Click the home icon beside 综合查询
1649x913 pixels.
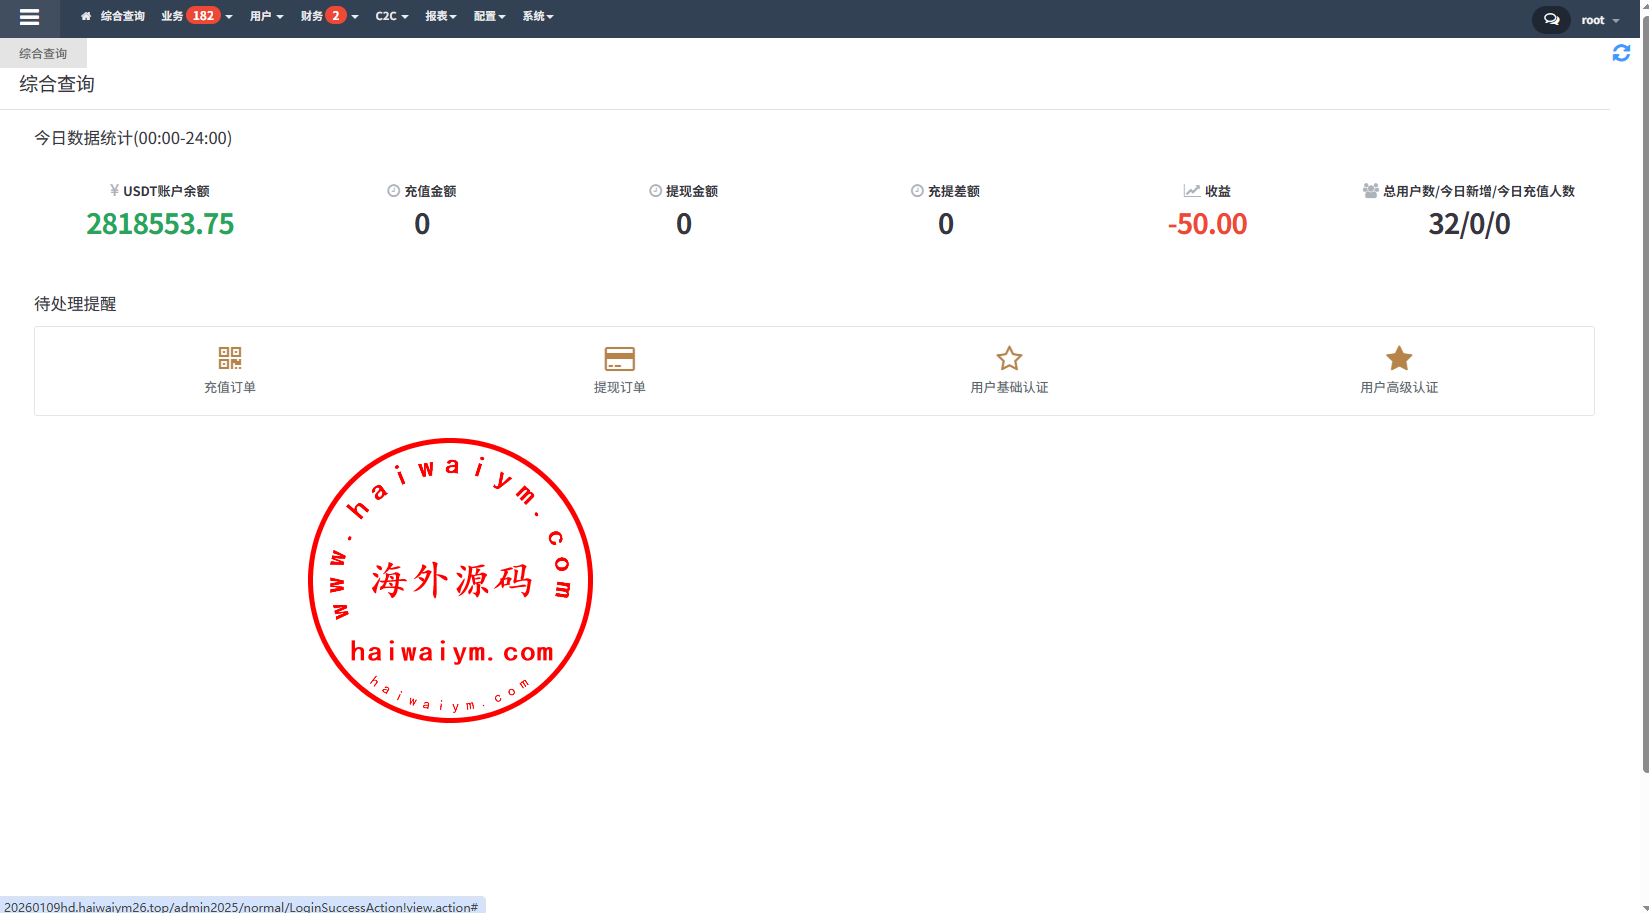tap(86, 16)
